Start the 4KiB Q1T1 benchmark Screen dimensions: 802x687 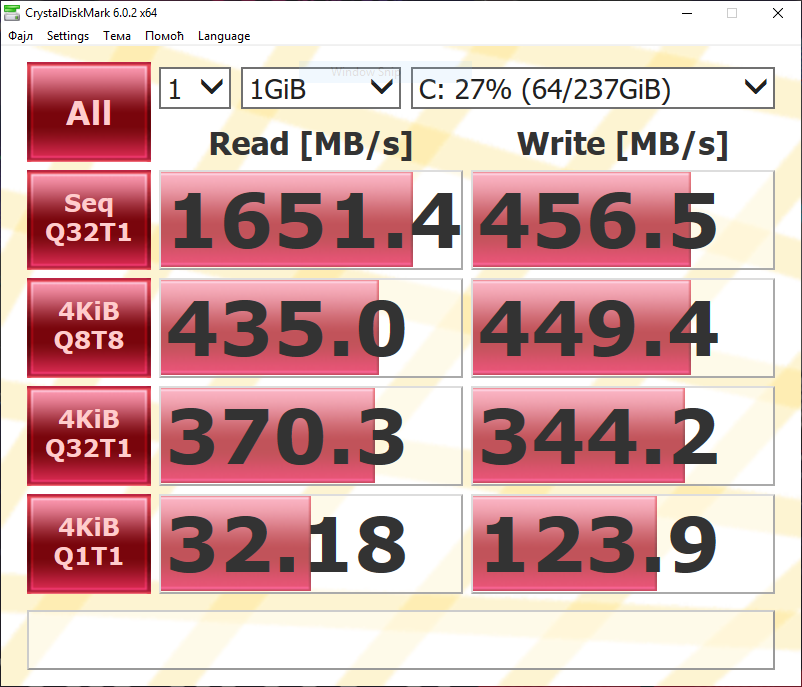89,544
